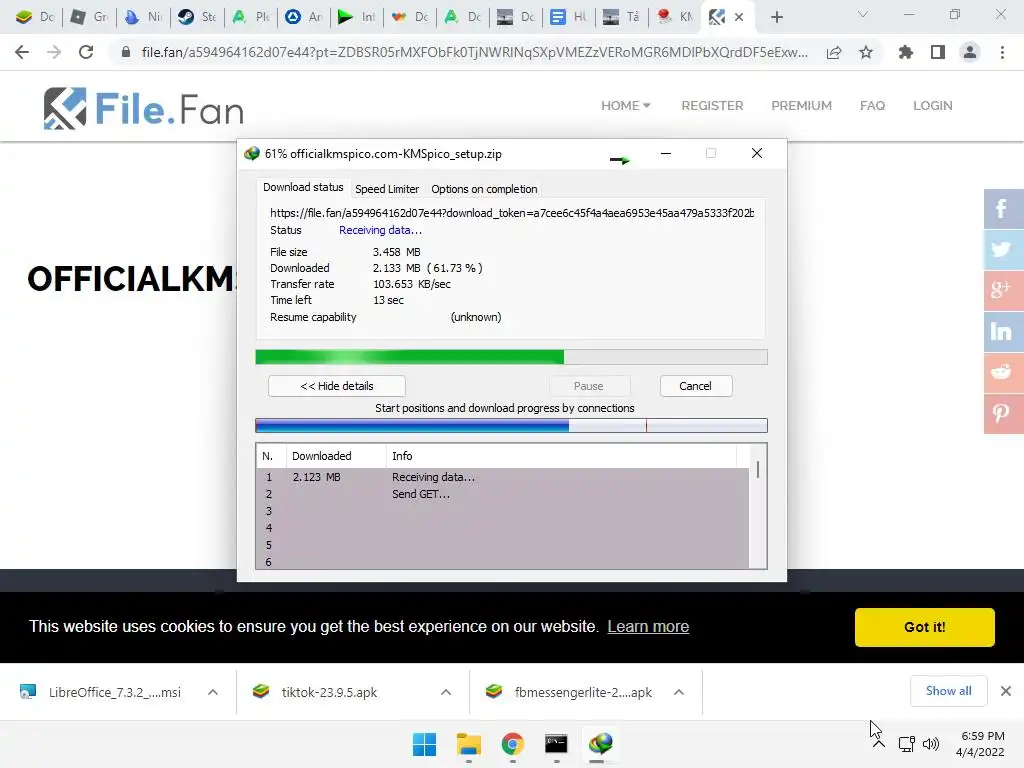This screenshot has width=1024, height=768.
Task: Switch to Download status tab
Action: point(303,187)
